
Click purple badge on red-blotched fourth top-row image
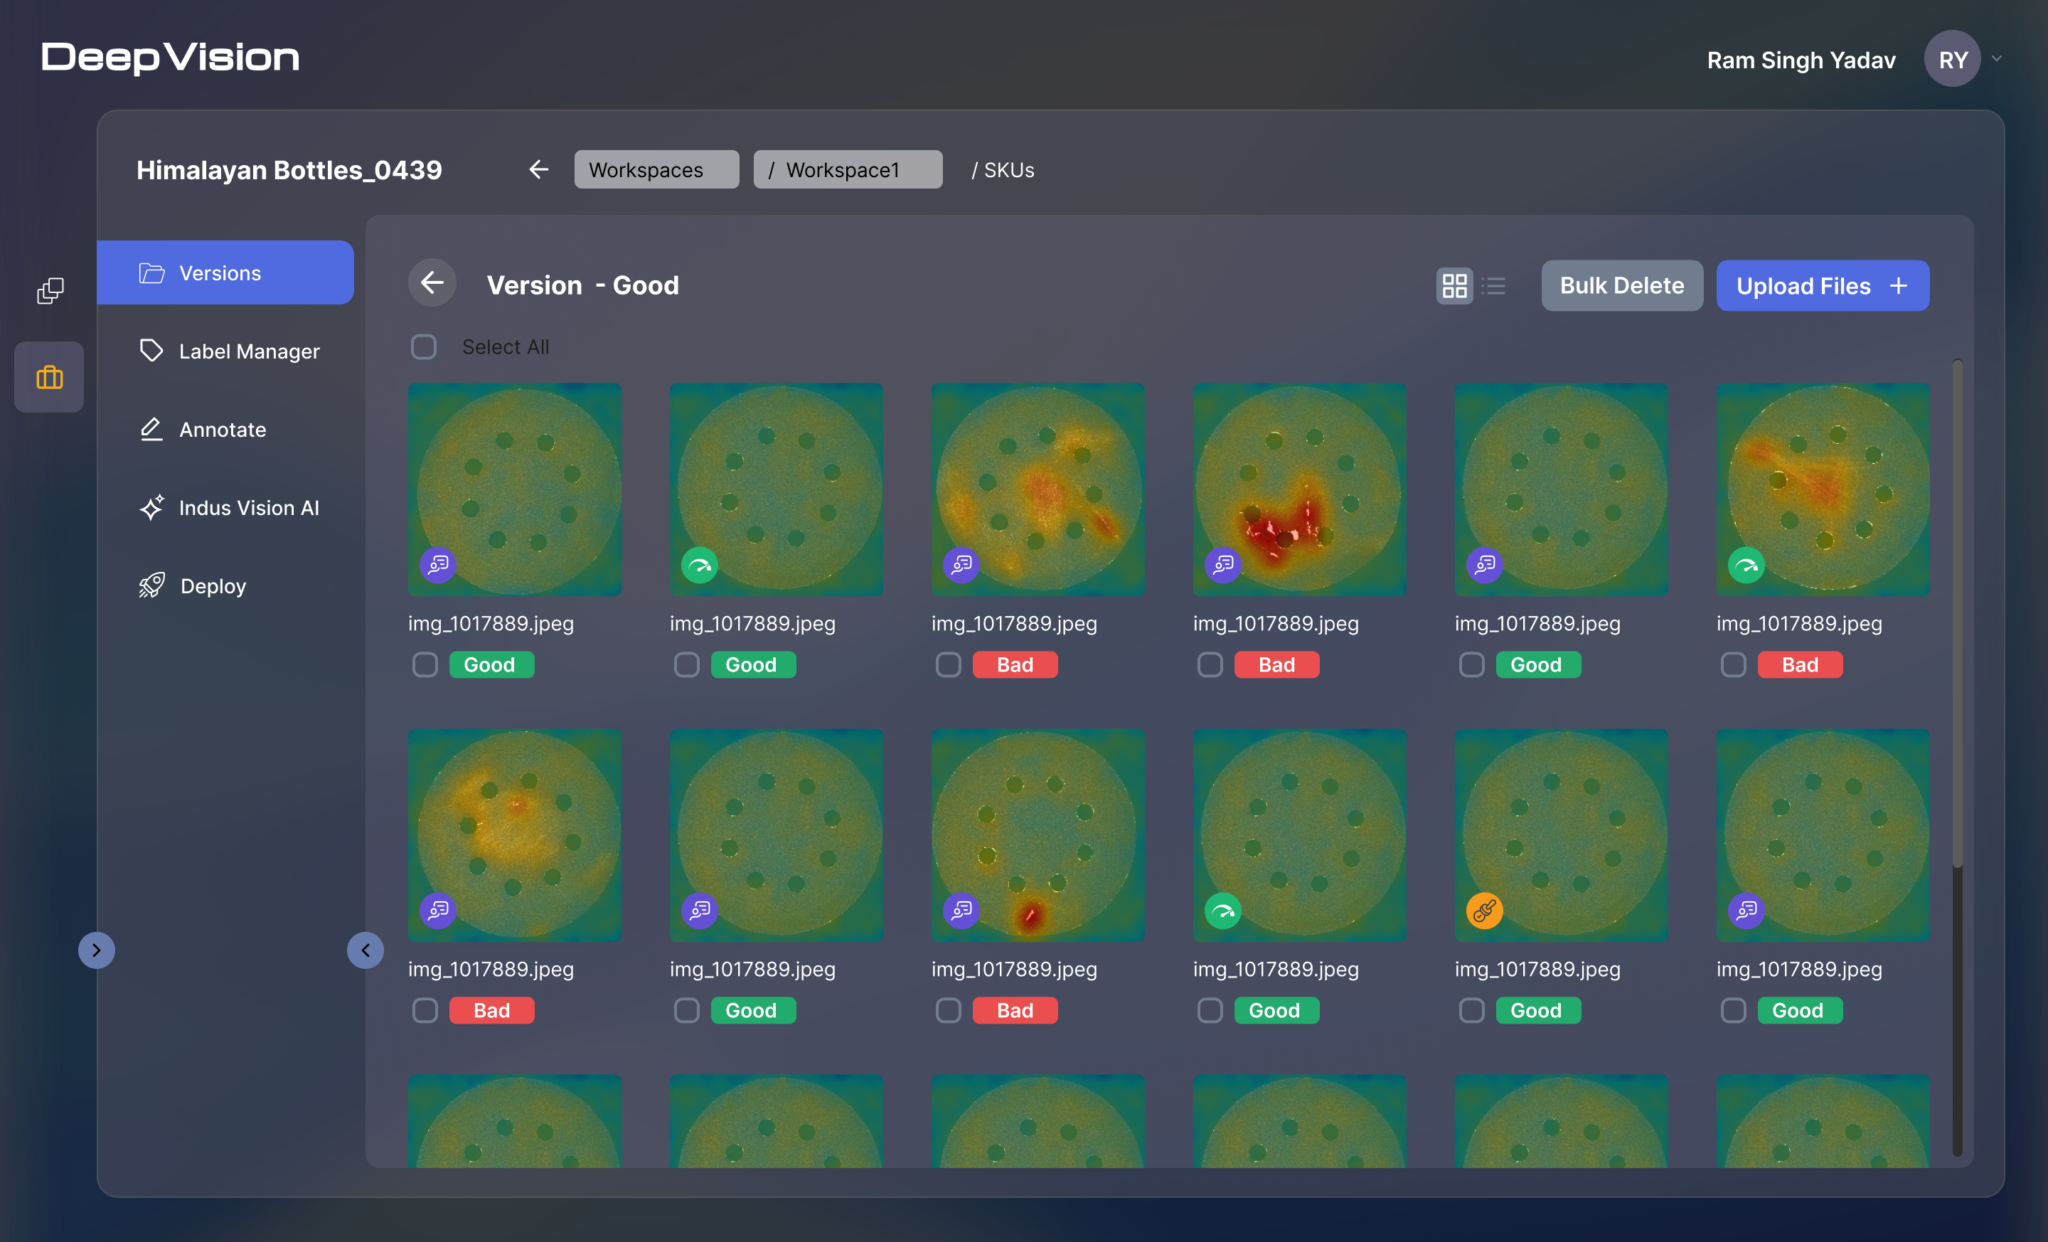pyautogui.click(x=1223, y=565)
